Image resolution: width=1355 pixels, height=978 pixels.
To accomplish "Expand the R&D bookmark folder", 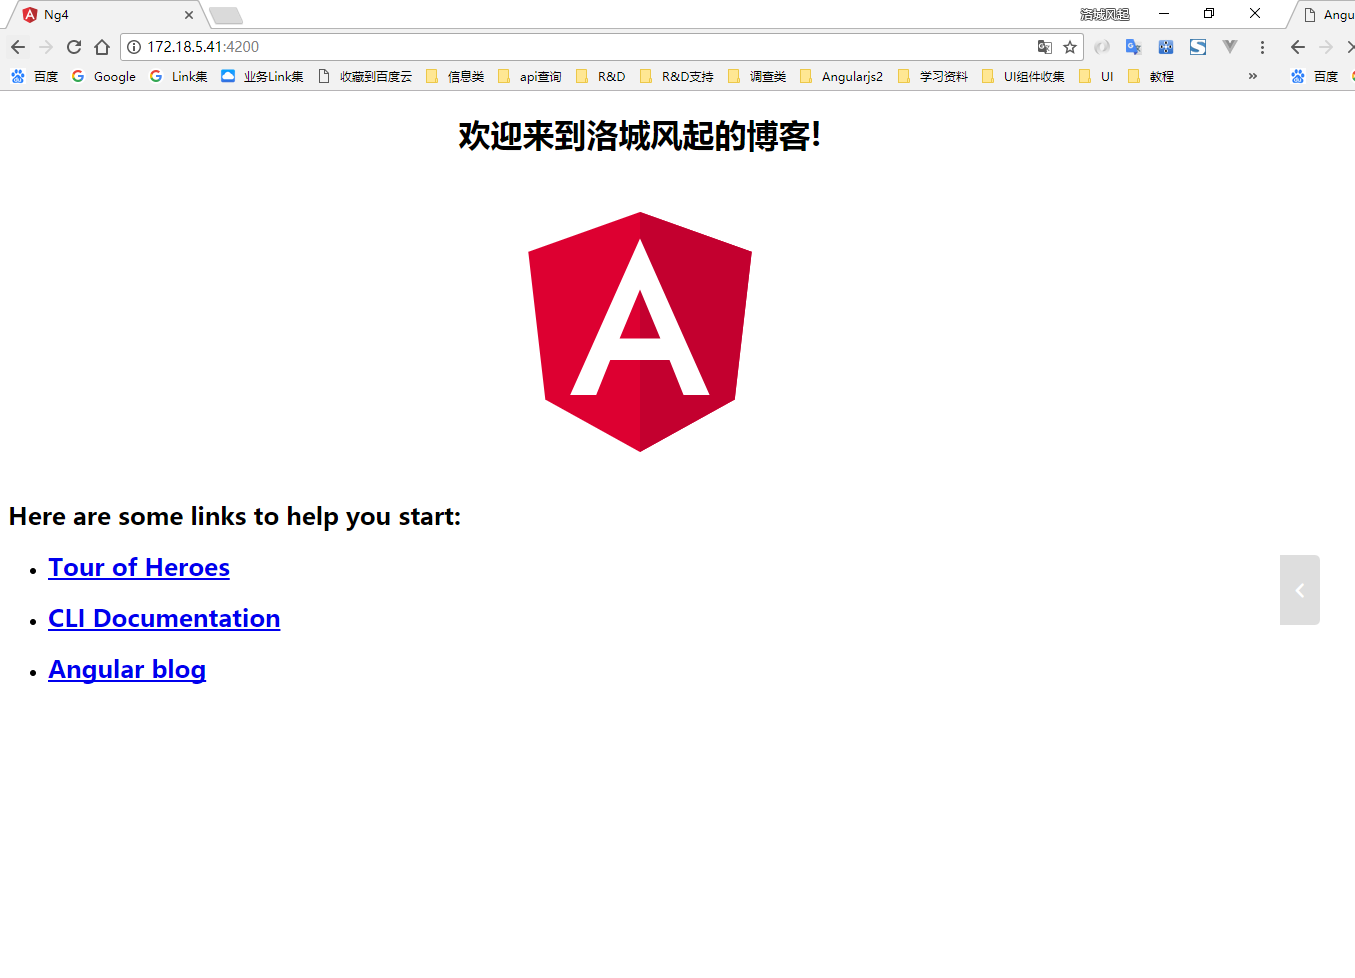I will (601, 76).
